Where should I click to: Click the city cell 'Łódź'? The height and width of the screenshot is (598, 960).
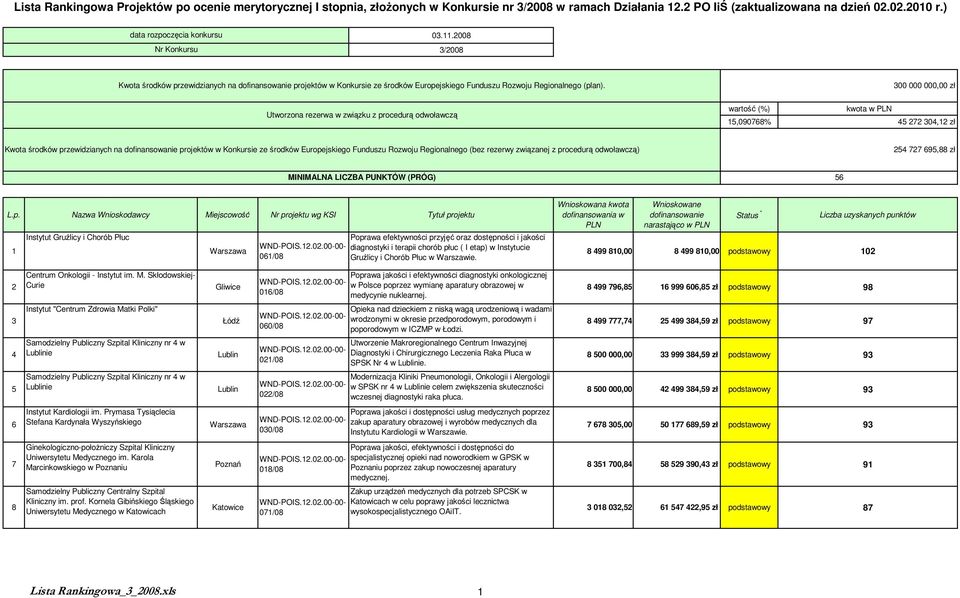pyautogui.click(x=230, y=321)
